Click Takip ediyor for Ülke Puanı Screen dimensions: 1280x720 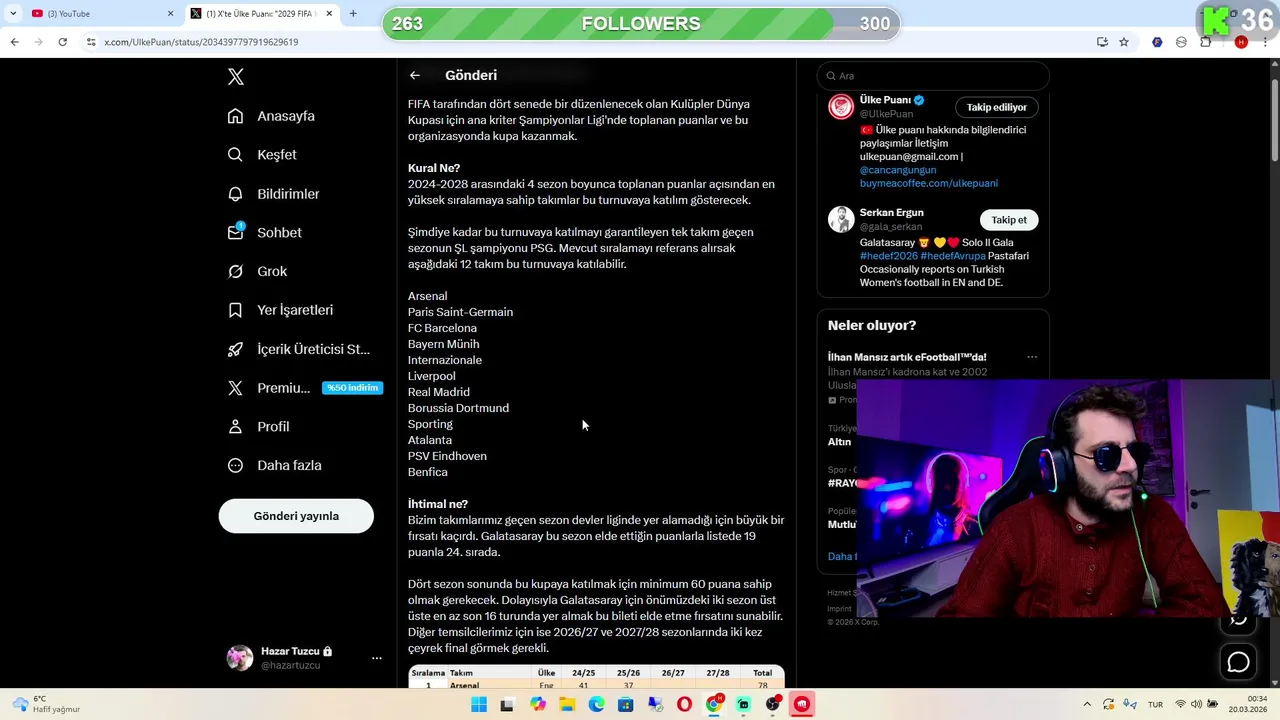[996, 107]
